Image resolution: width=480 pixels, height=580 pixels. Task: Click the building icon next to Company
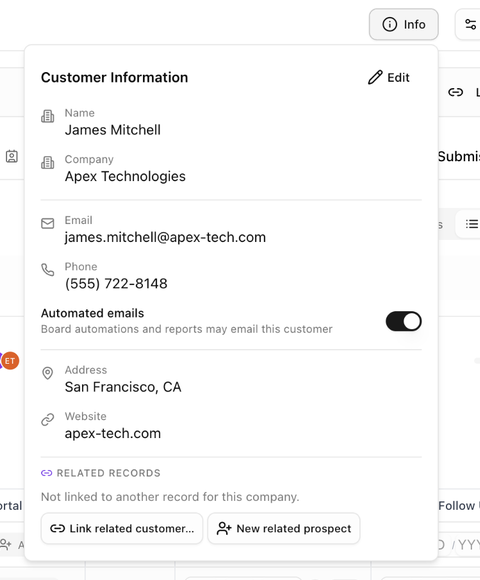pos(47,162)
